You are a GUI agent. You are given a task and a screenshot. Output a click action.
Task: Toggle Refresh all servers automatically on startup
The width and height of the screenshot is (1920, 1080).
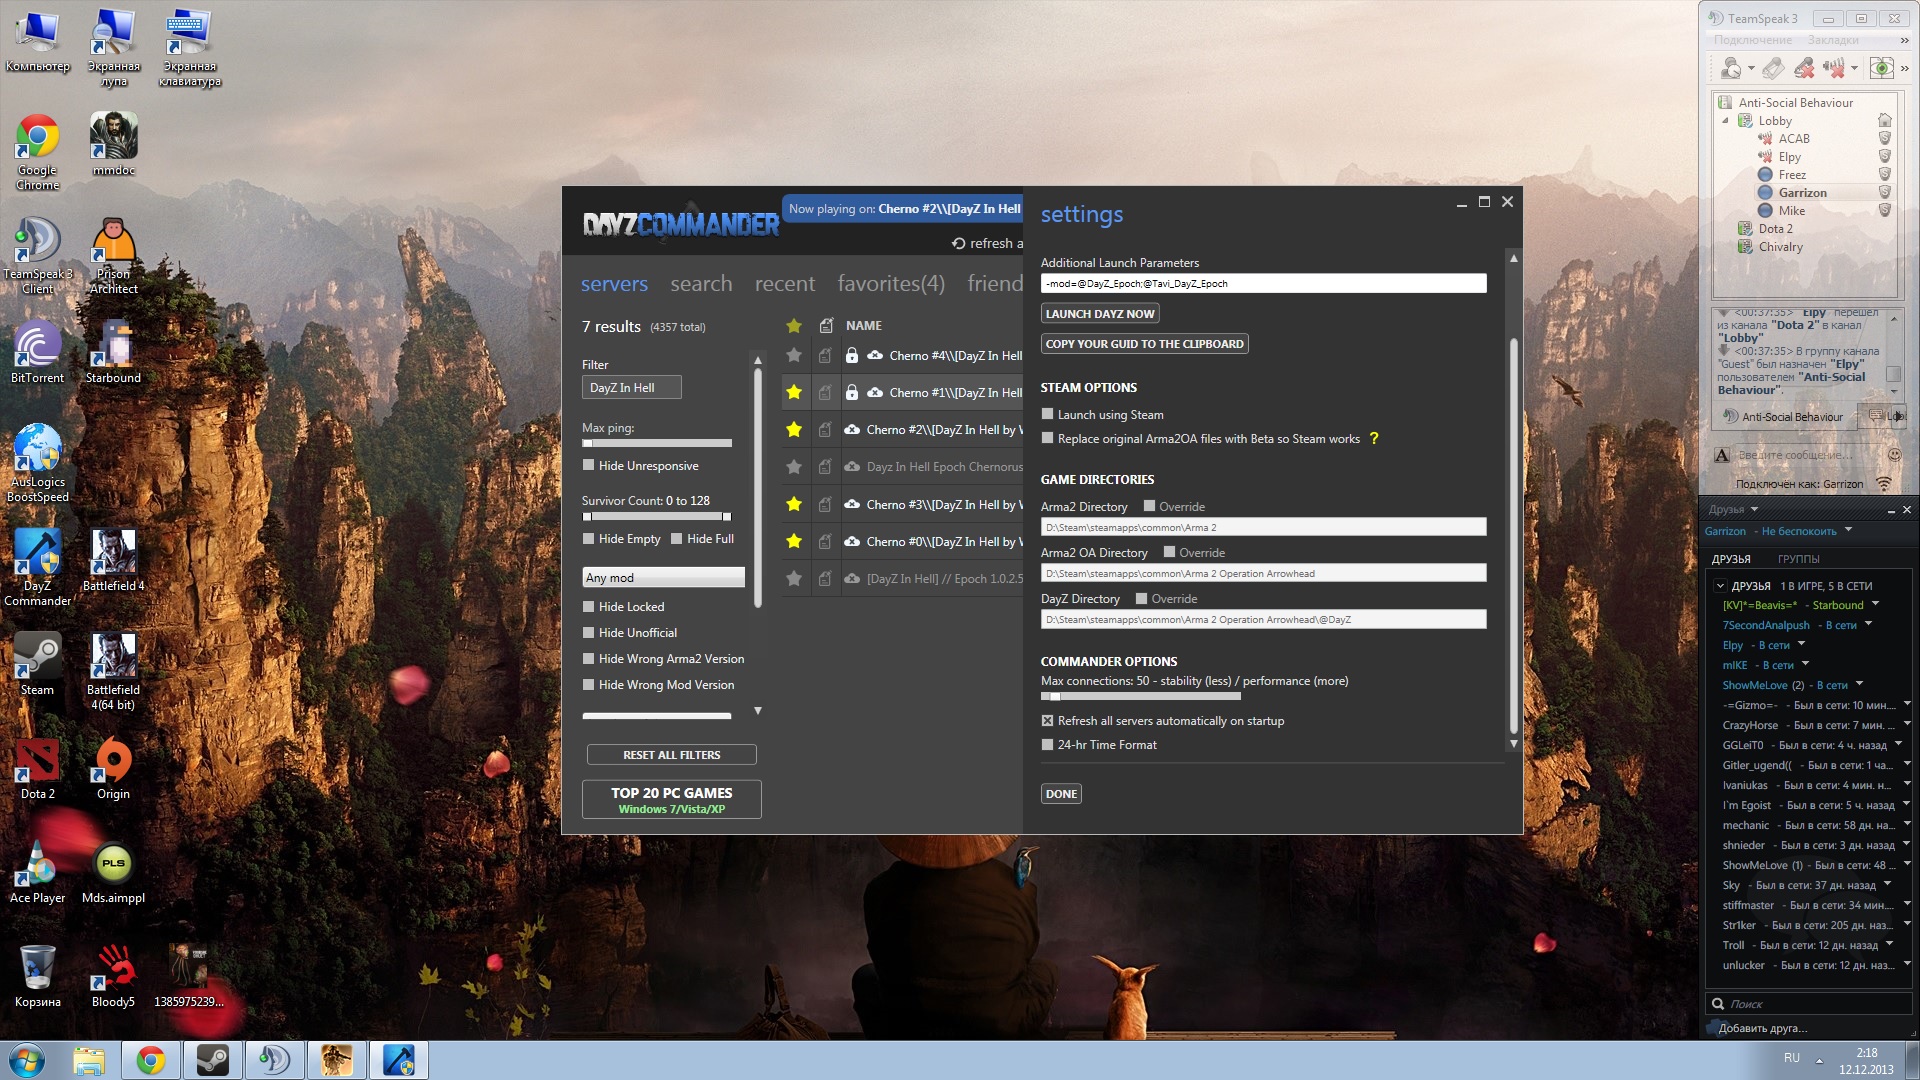(x=1047, y=720)
